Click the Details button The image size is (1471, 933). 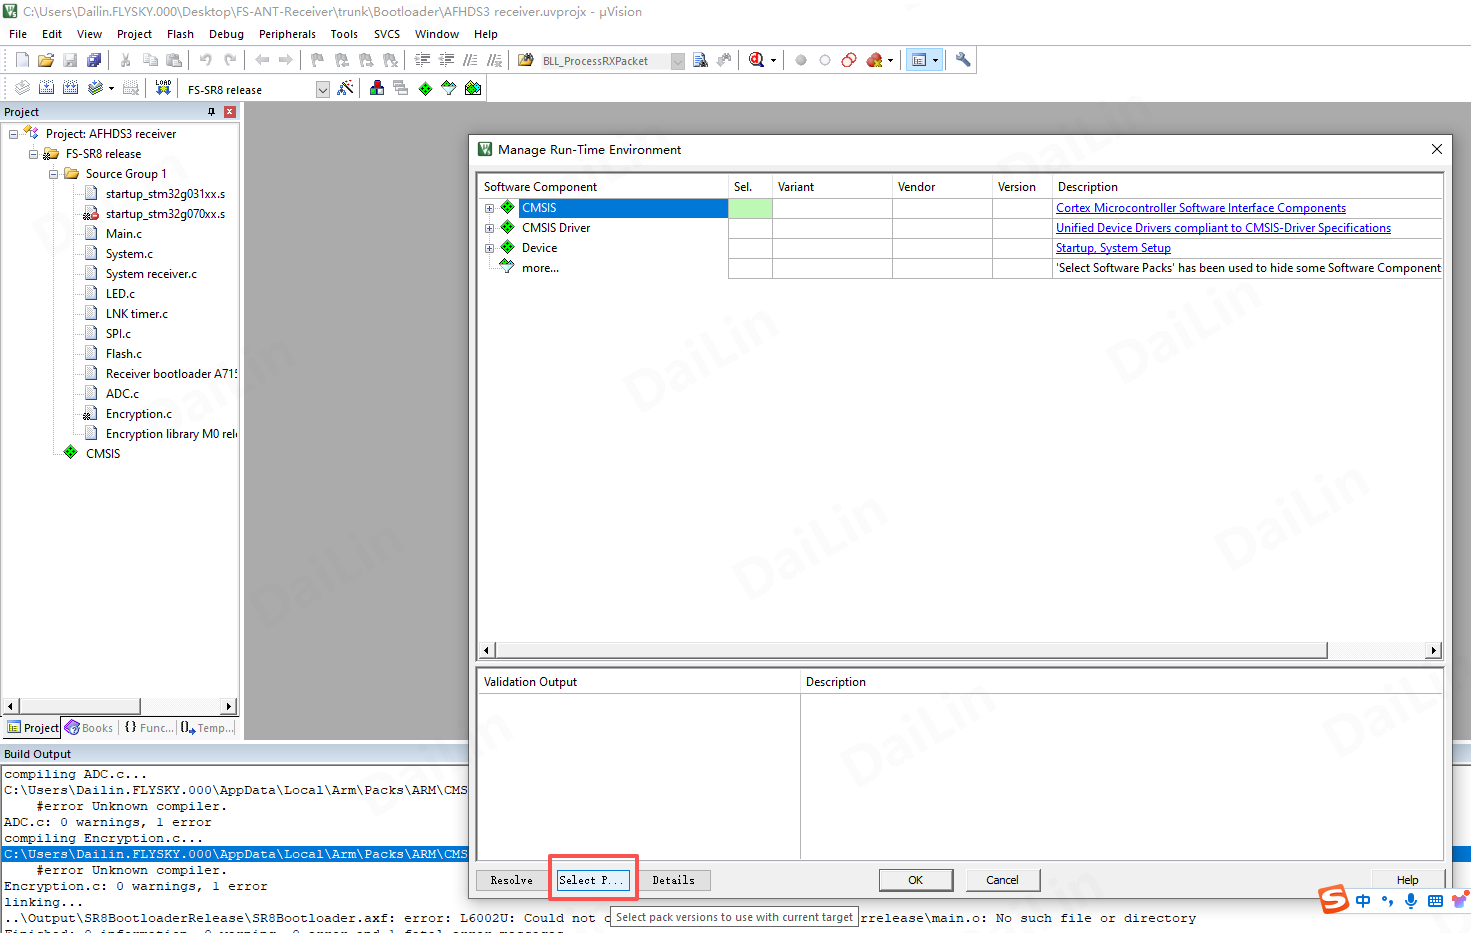coord(674,880)
